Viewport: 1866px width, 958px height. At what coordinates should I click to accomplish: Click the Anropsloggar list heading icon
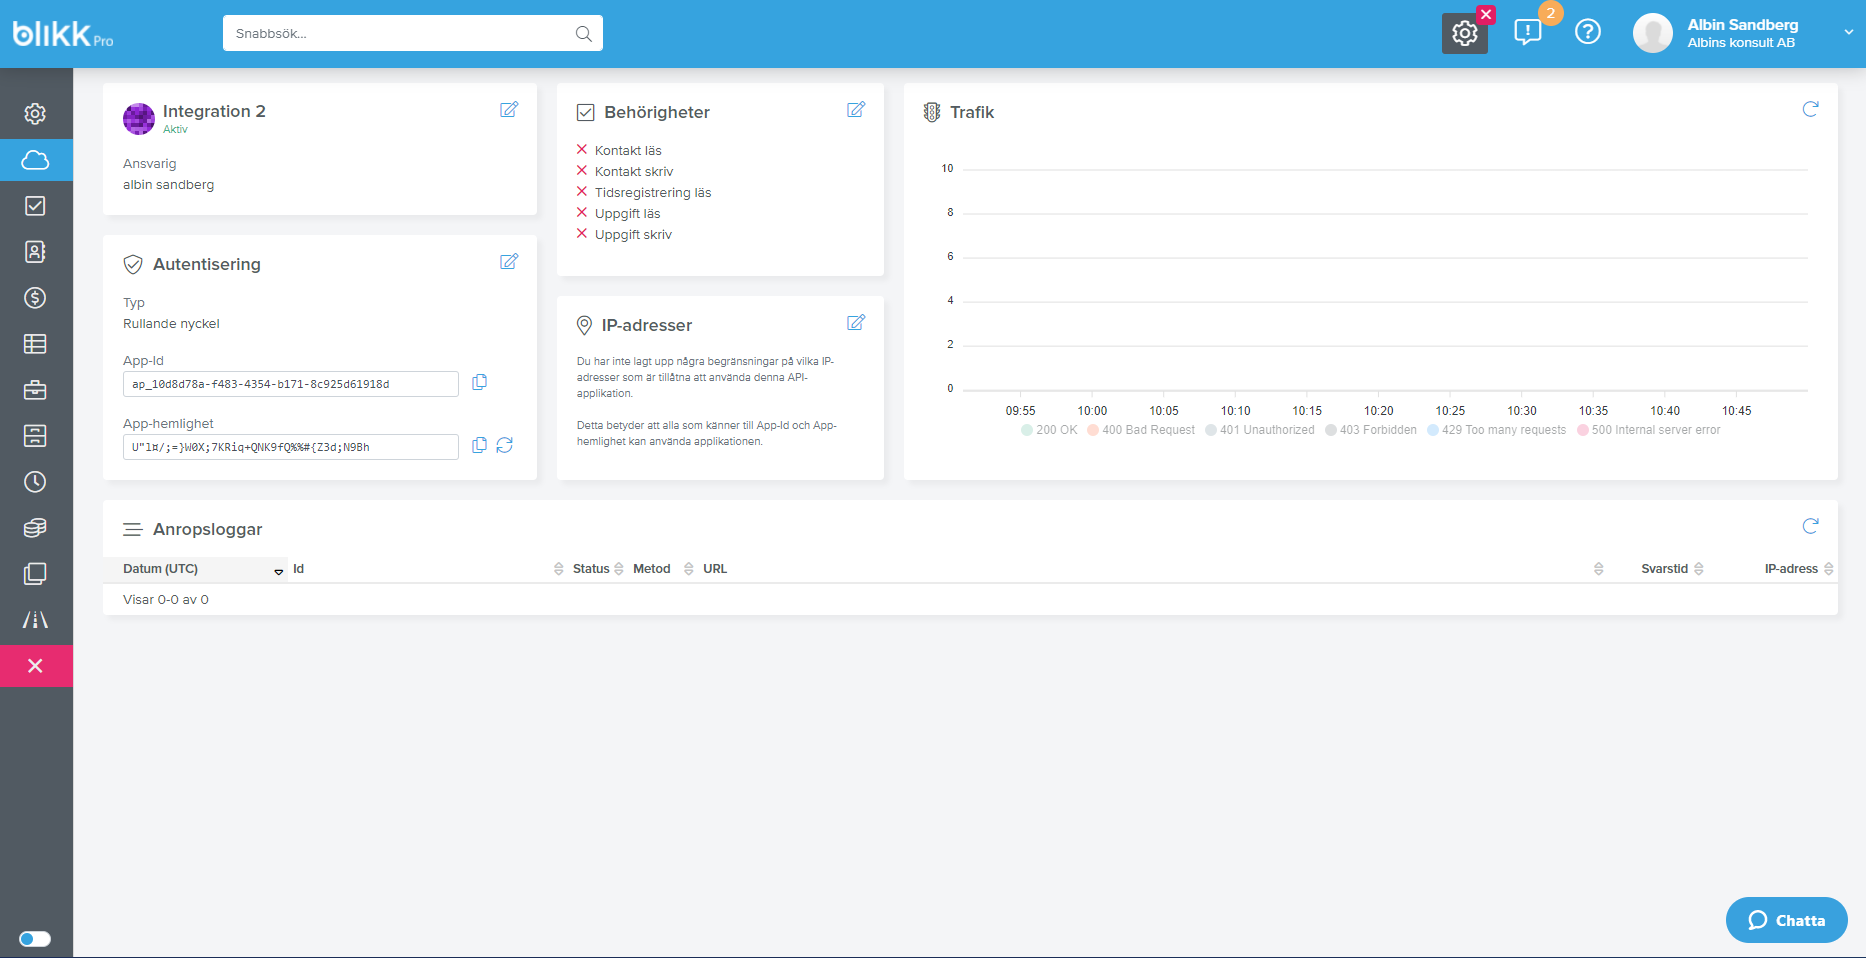[133, 529]
